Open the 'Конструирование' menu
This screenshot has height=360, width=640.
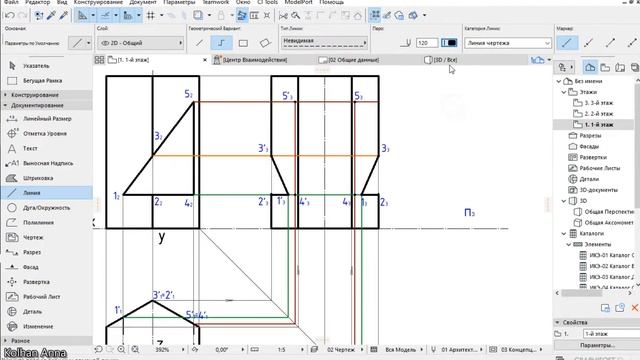tap(98, 2)
